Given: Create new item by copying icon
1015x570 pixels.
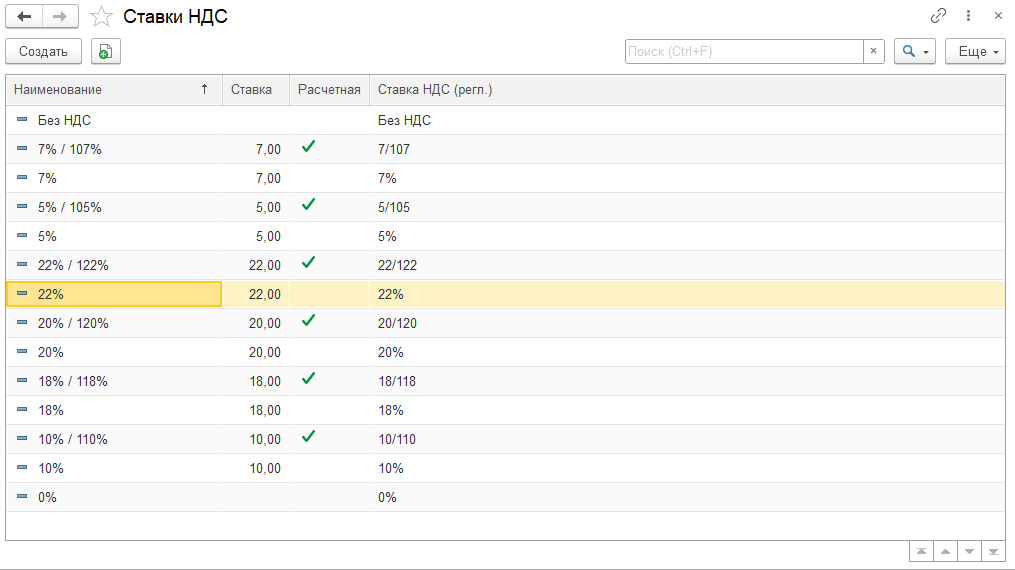Looking at the screenshot, I should tap(105, 52).
